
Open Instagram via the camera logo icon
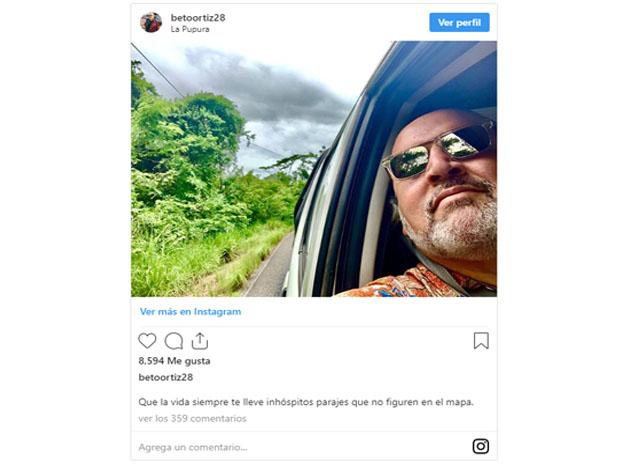pos(481,446)
